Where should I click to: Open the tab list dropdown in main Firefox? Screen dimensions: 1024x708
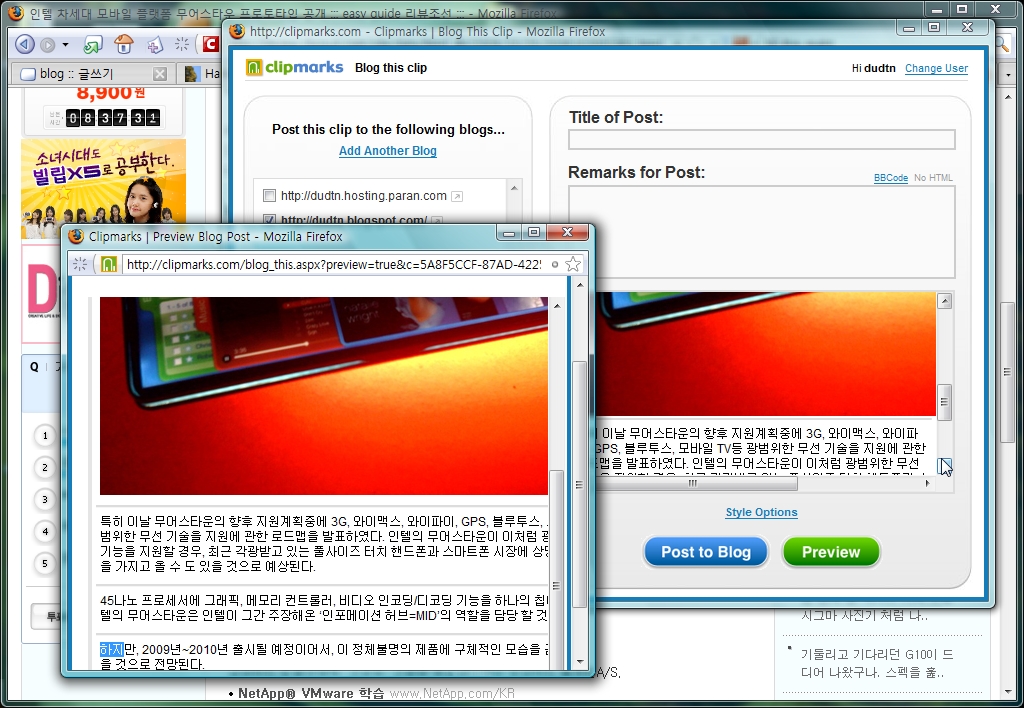[x=1008, y=74]
